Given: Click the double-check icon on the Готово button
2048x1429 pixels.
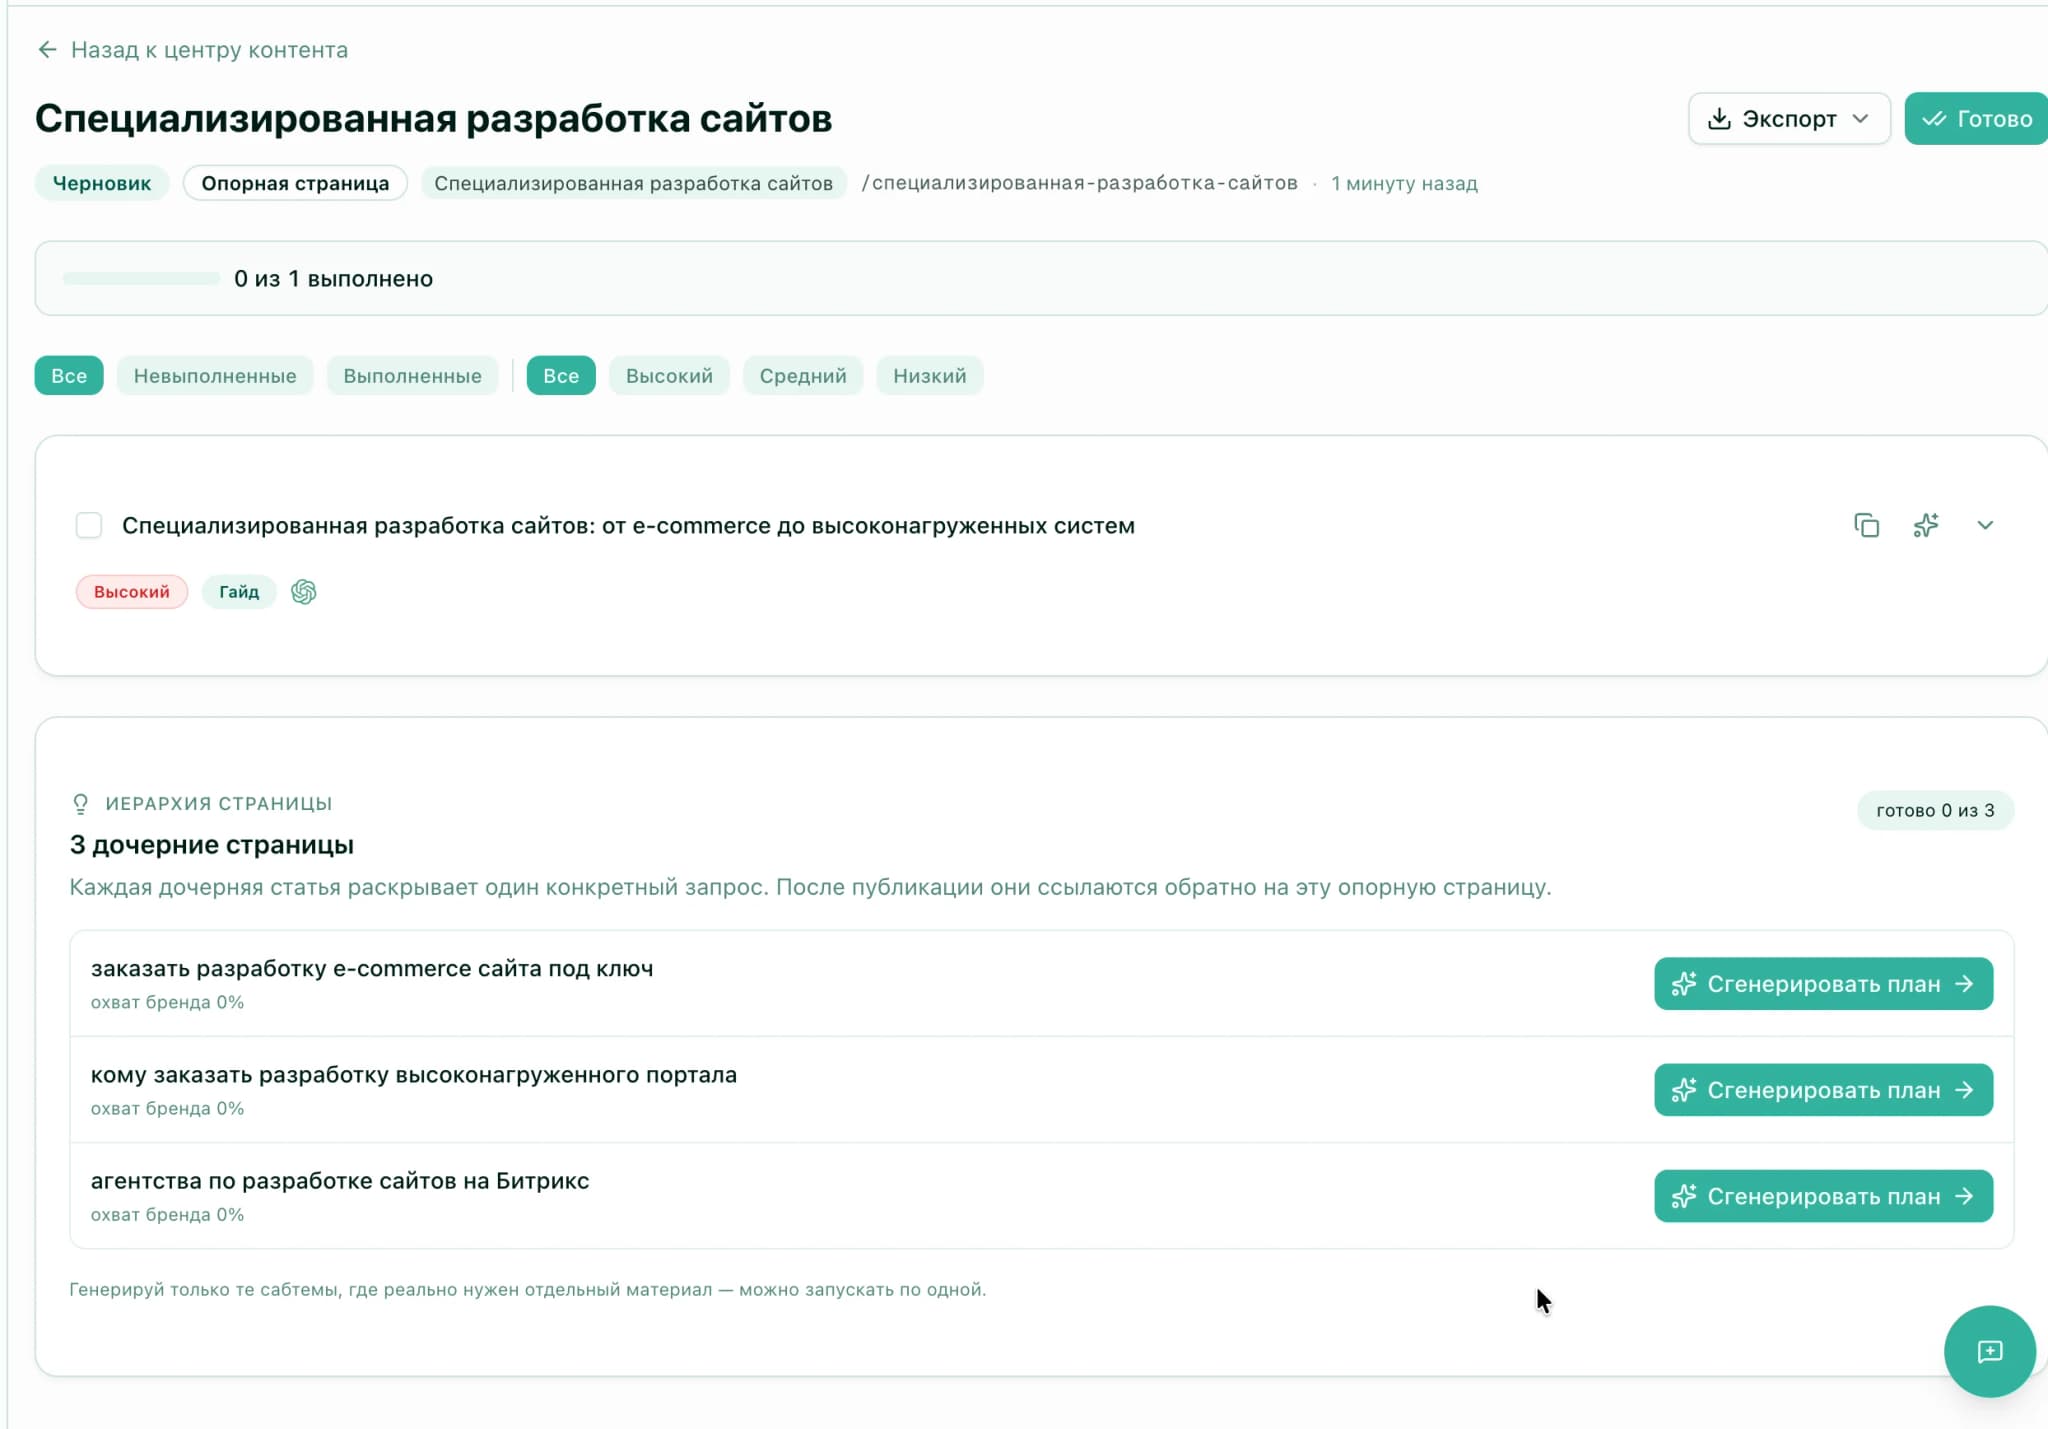Looking at the screenshot, I should [1934, 119].
